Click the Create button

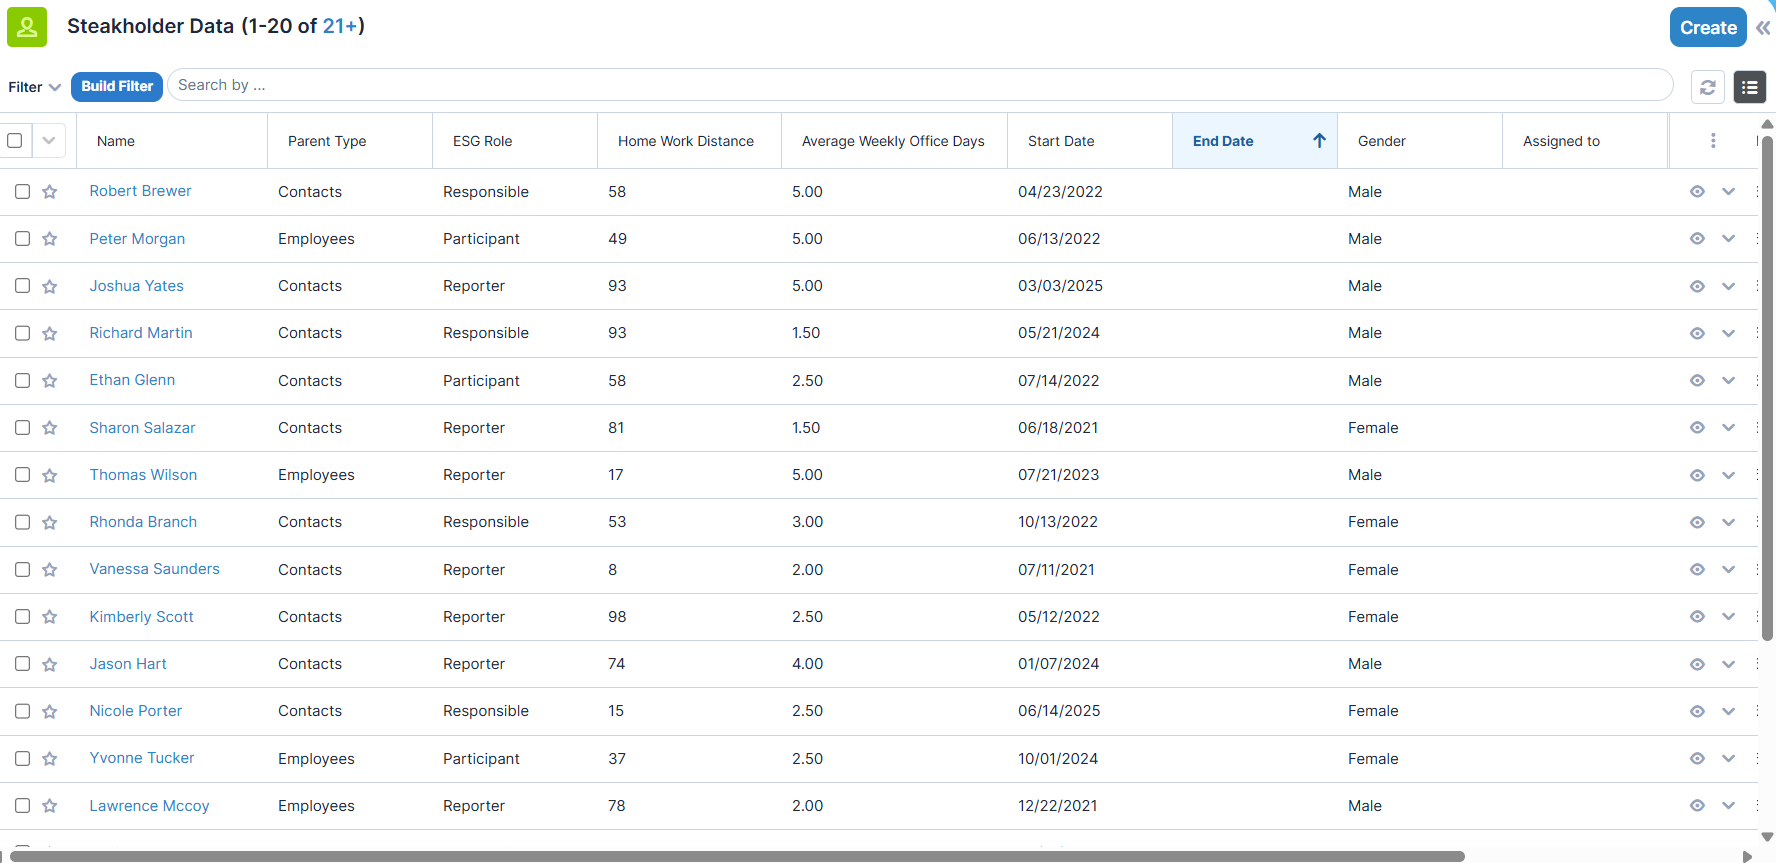1708,28
